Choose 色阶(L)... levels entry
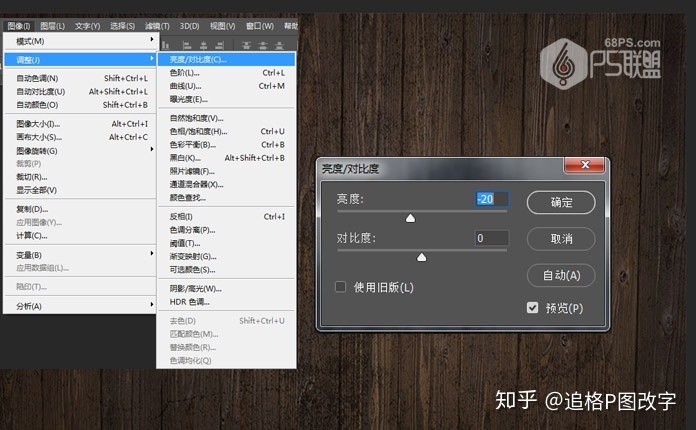This screenshot has height=430, width=696. (226, 73)
